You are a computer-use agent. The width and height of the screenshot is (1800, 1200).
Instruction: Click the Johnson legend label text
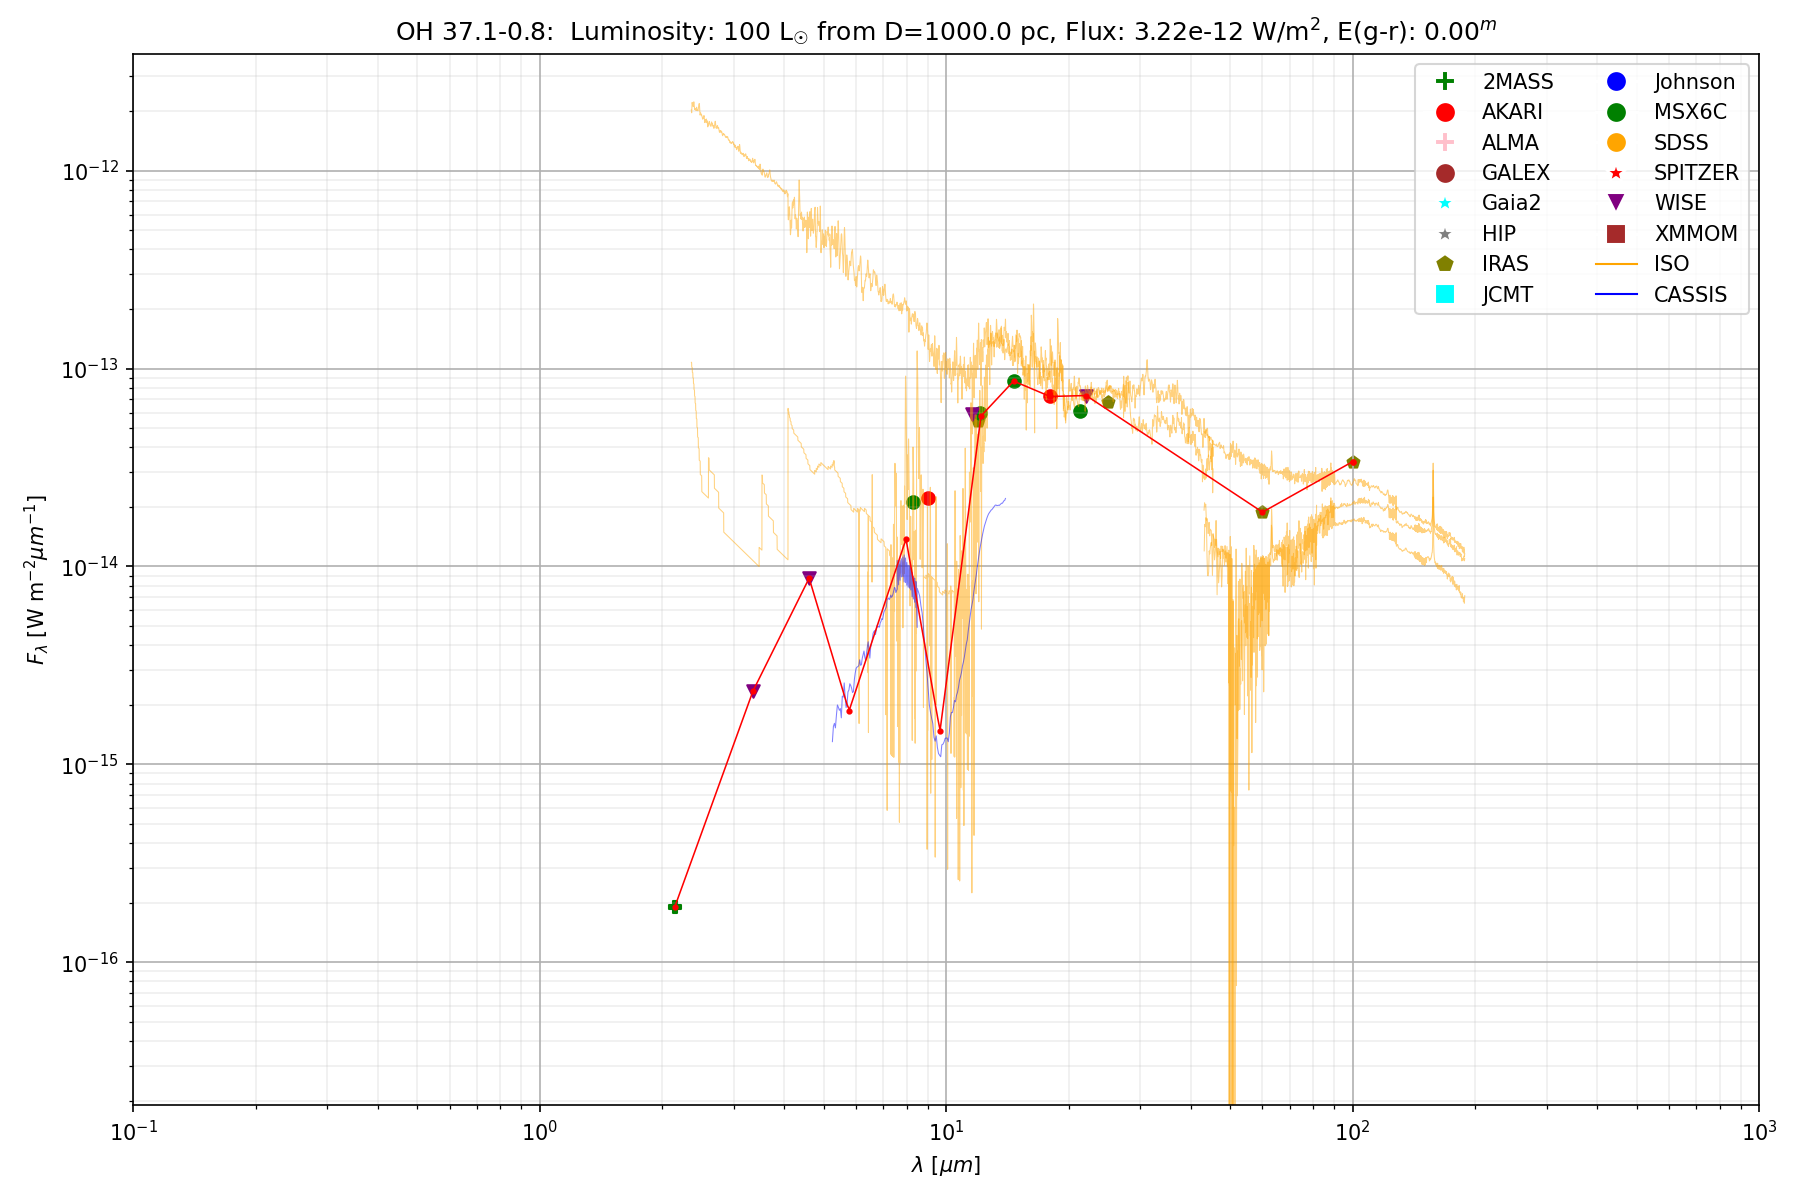point(1694,82)
